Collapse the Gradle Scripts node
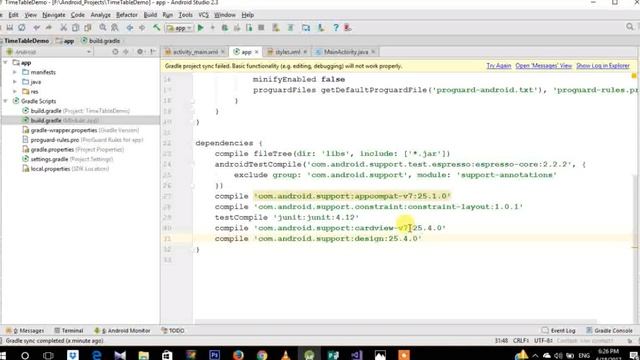Viewport: 640px width, 360px height. tap(6, 101)
